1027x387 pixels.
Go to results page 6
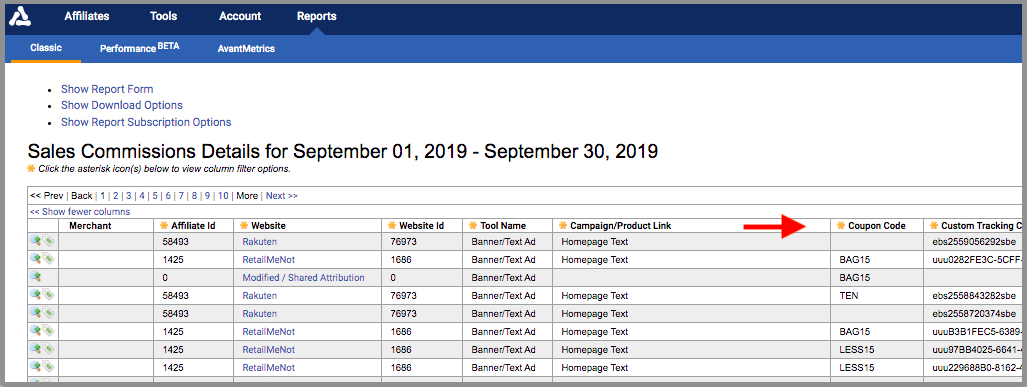coord(168,196)
